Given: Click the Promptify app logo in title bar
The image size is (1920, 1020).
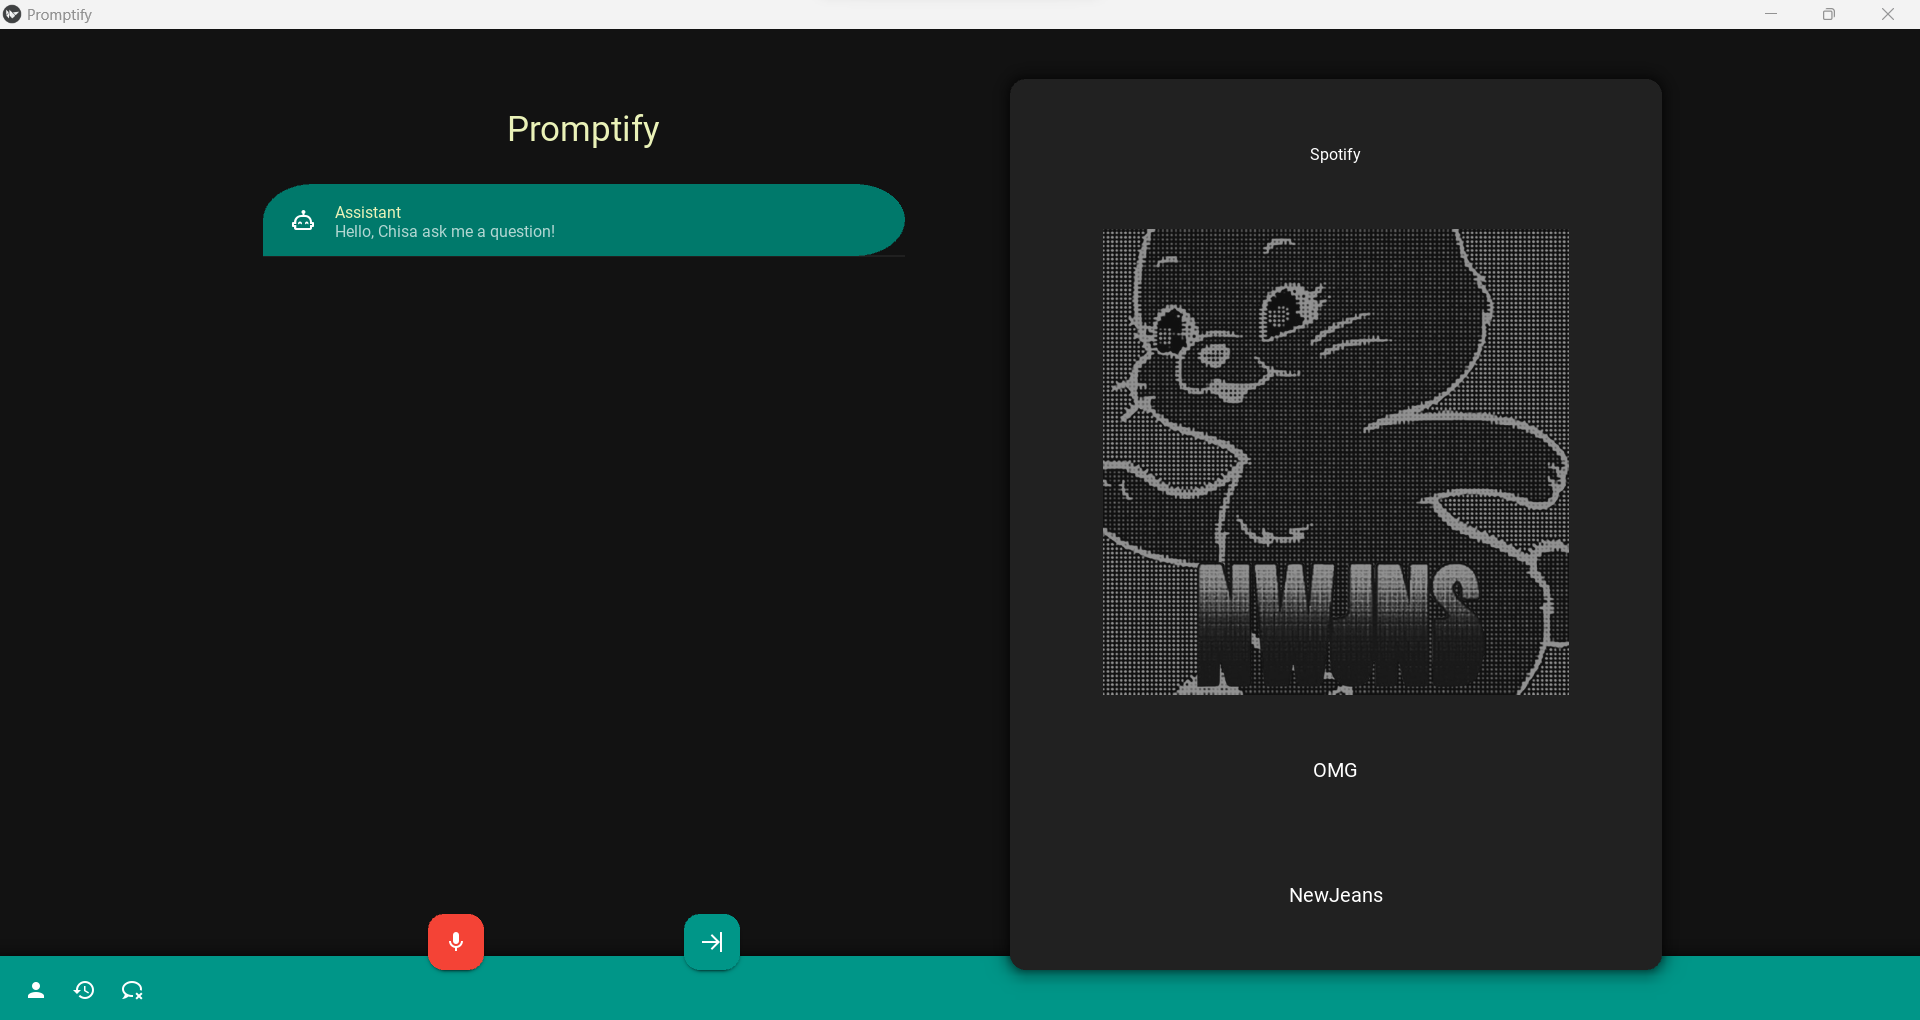Looking at the screenshot, I should click(12, 14).
